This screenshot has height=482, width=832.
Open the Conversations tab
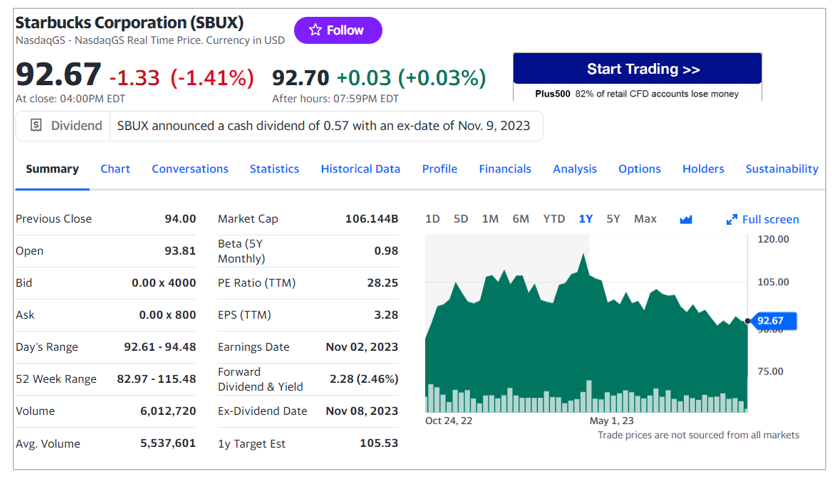[190, 169]
